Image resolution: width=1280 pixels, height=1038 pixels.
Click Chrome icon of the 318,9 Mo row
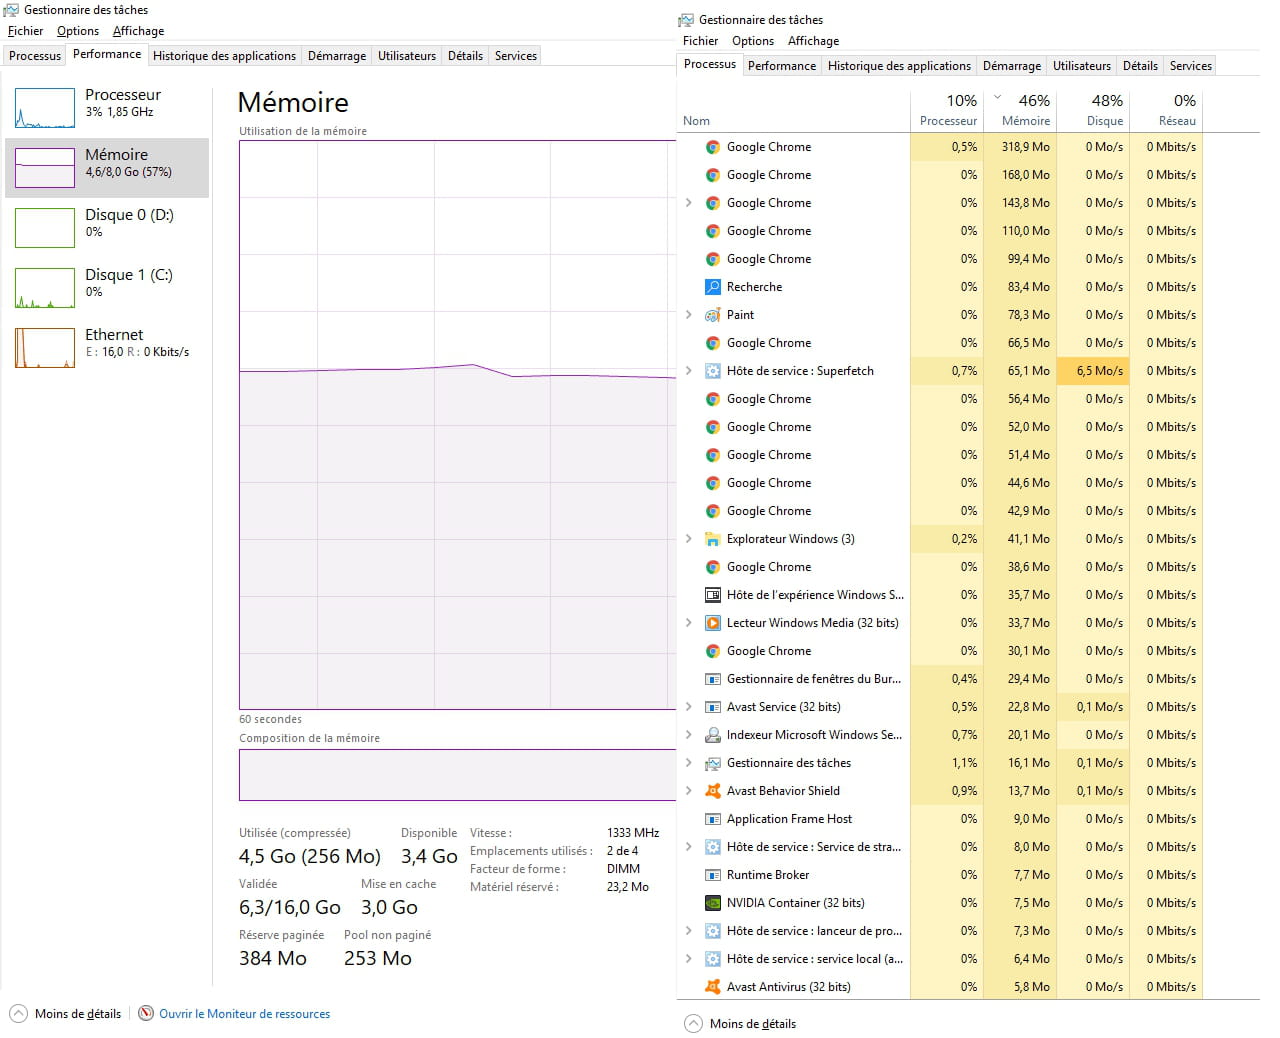(x=713, y=147)
